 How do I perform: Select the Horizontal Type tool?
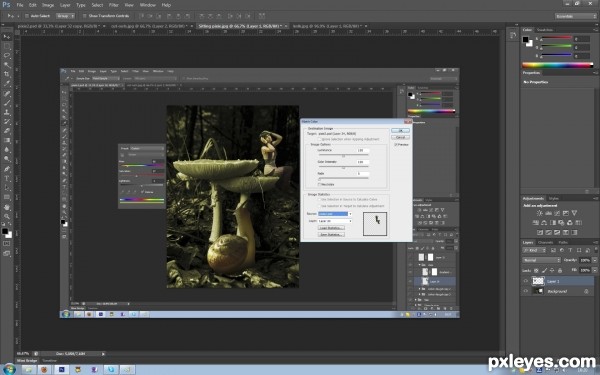pos(7,178)
